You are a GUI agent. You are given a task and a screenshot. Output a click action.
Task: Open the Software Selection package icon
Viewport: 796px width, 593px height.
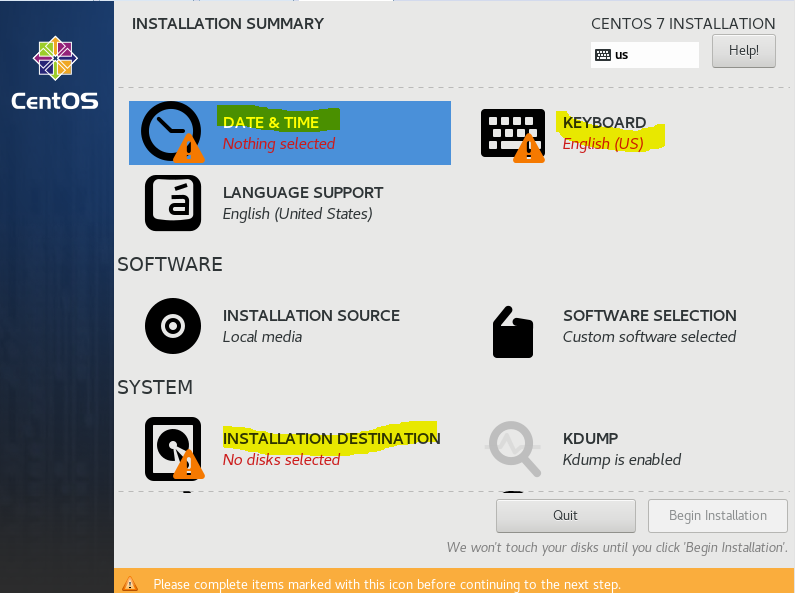[x=513, y=332]
